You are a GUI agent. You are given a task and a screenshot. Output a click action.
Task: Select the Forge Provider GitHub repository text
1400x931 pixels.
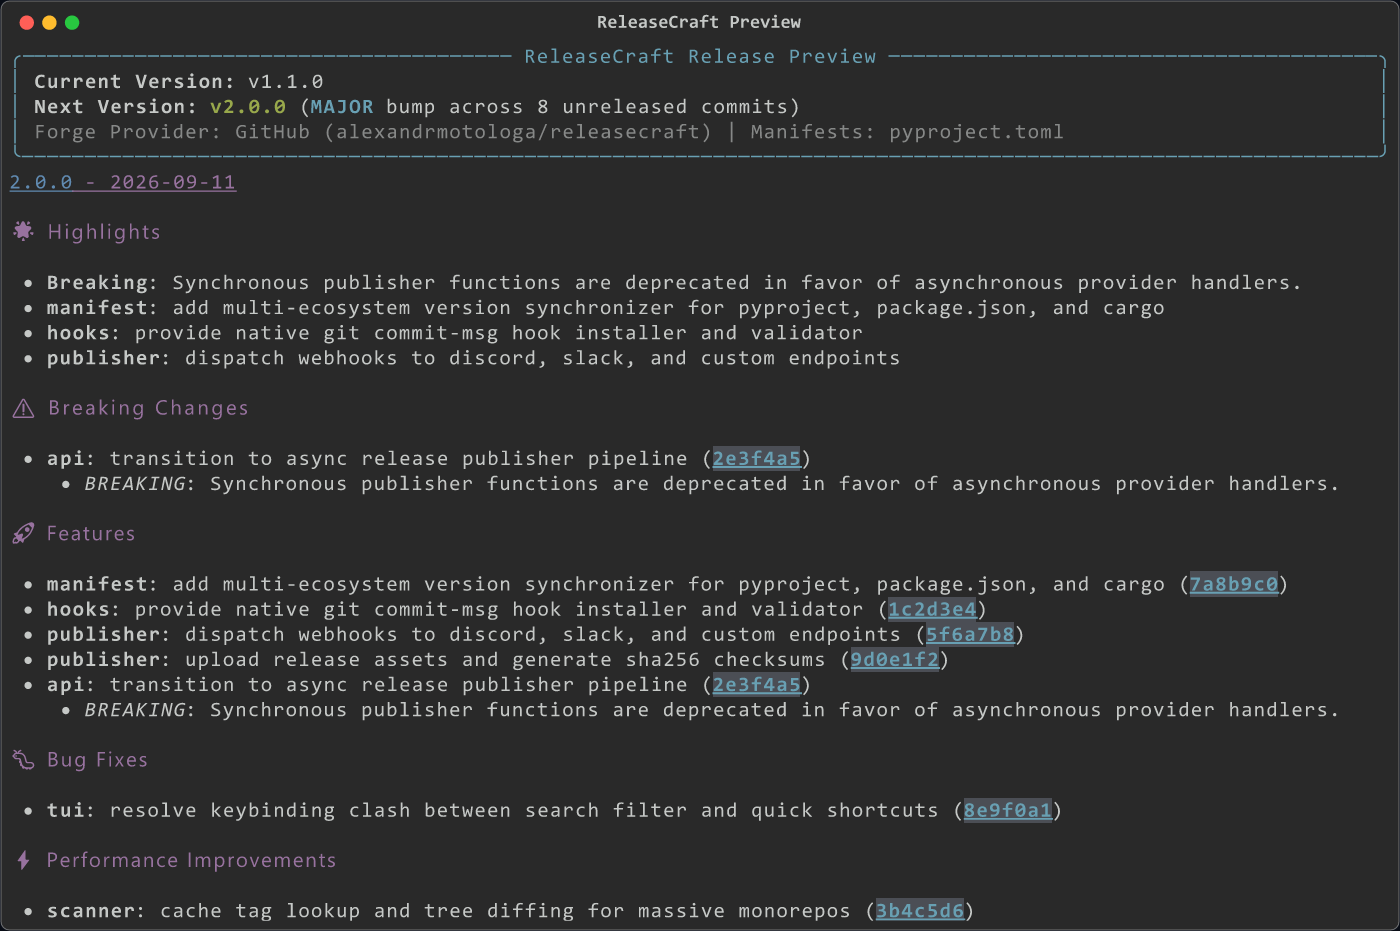[x=373, y=132]
